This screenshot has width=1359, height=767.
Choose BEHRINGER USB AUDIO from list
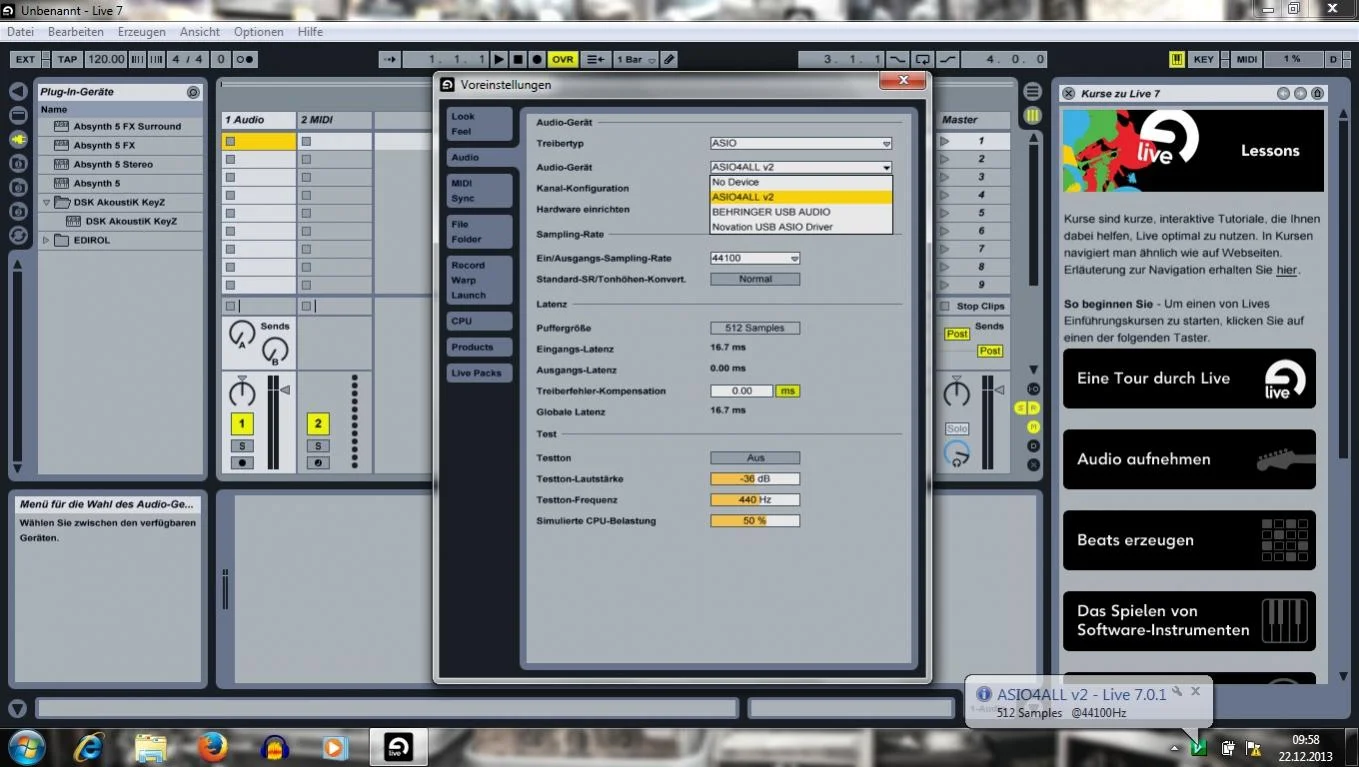pos(771,212)
